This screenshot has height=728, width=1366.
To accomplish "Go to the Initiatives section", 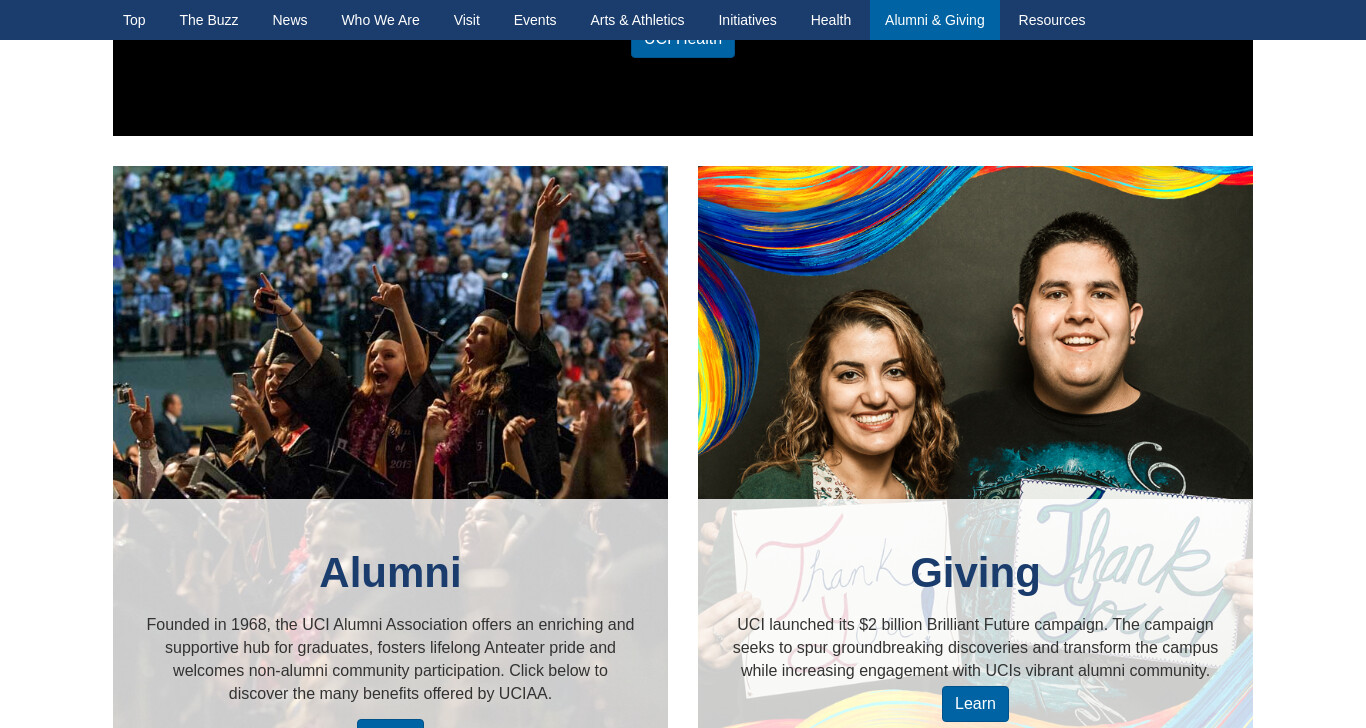I will click(747, 20).
